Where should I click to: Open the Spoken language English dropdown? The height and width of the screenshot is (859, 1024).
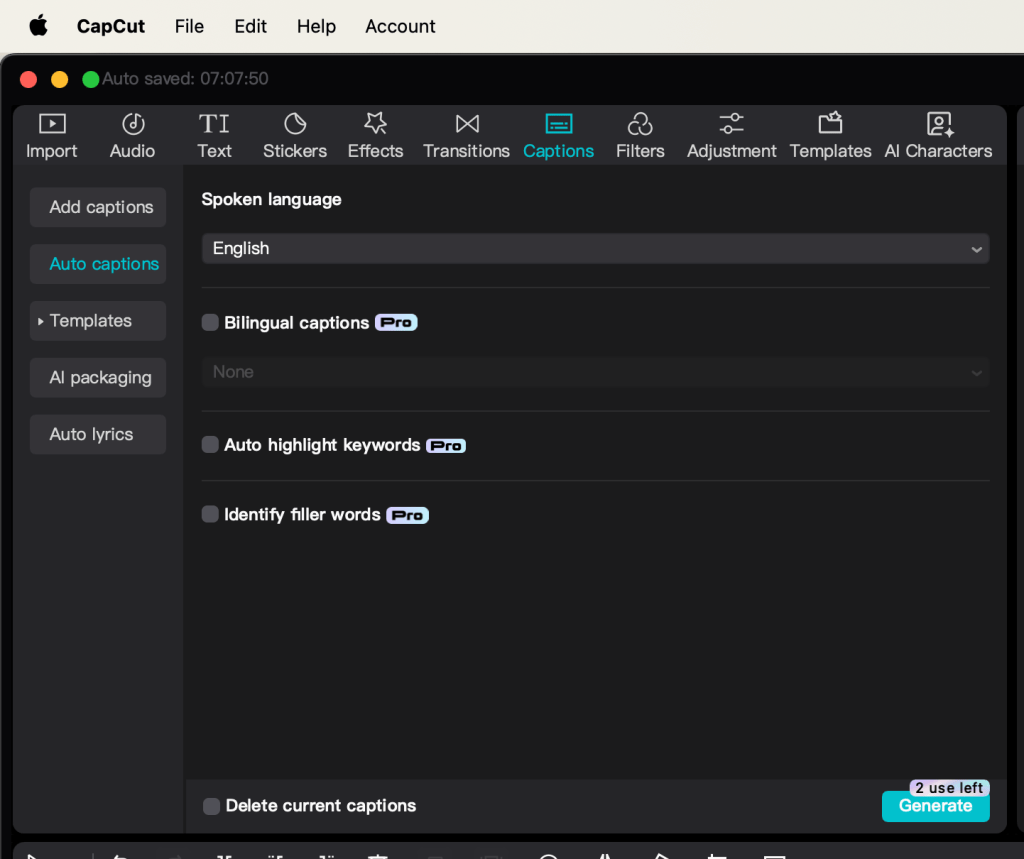tap(596, 249)
